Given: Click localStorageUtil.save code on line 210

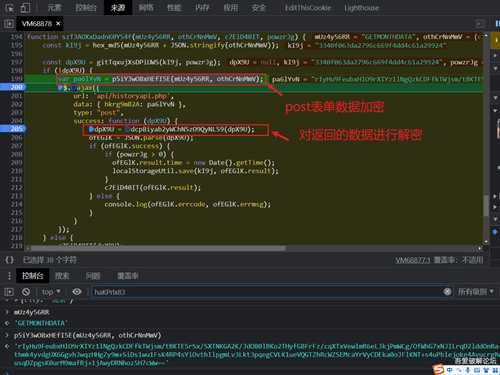Looking at the screenshot, I should pyautogui.click(x=195, y=171).
